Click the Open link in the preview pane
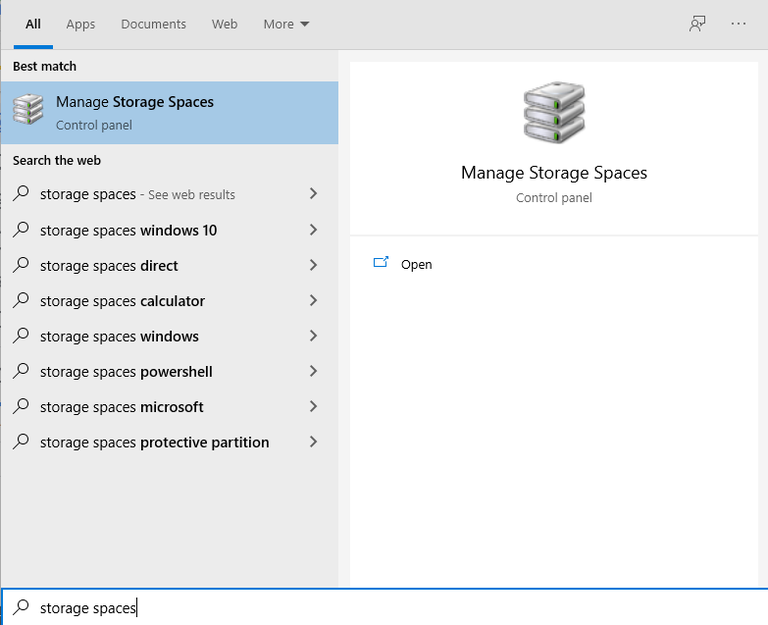This screenshot has height=625, width=768. [x=416, y=264]
